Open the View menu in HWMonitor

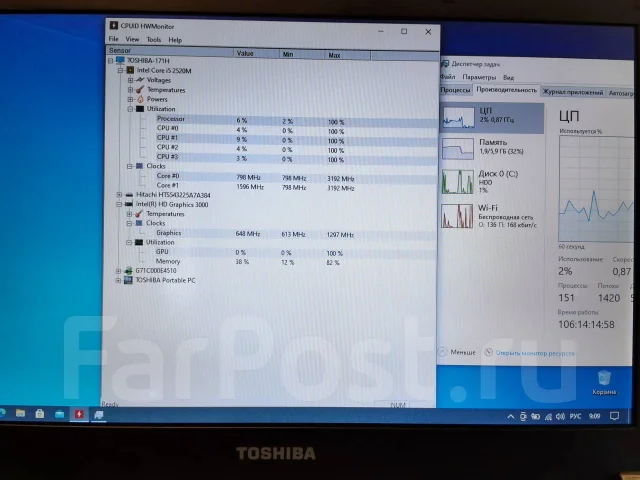132,40
